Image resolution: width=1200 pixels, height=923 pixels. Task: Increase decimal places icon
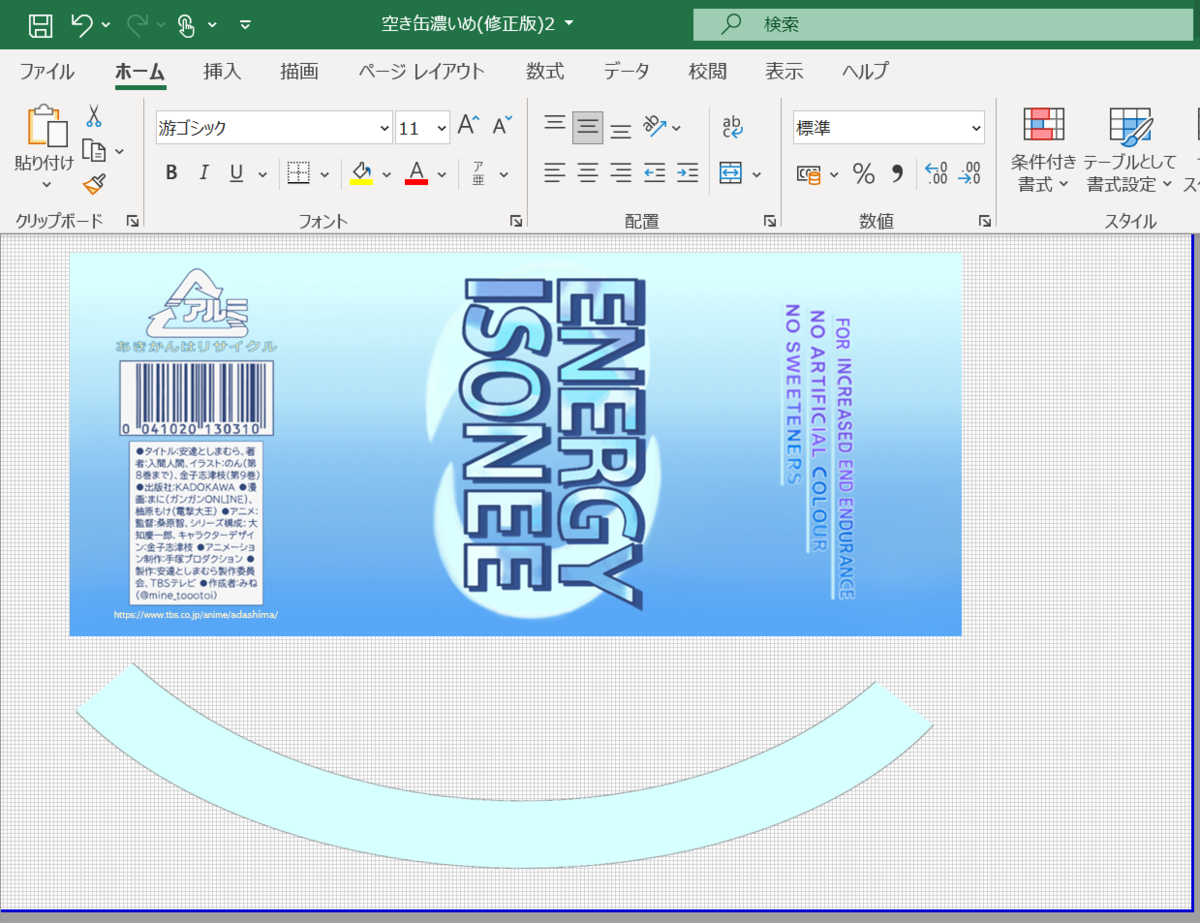tap(936, 173)
